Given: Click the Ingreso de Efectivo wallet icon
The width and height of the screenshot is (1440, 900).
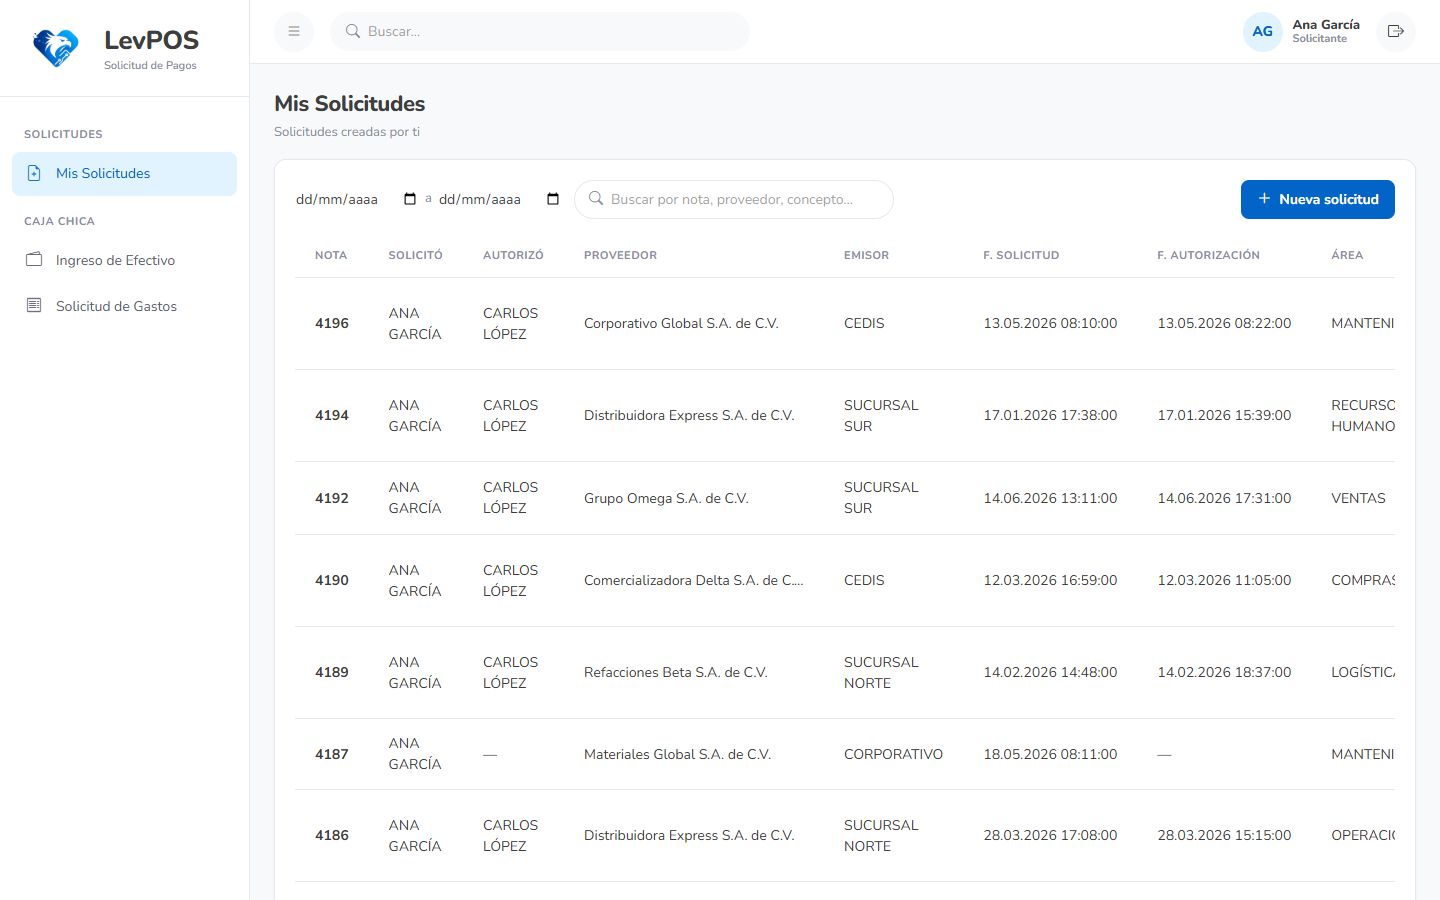Looking at the screenshot, I should pos(34,260).
